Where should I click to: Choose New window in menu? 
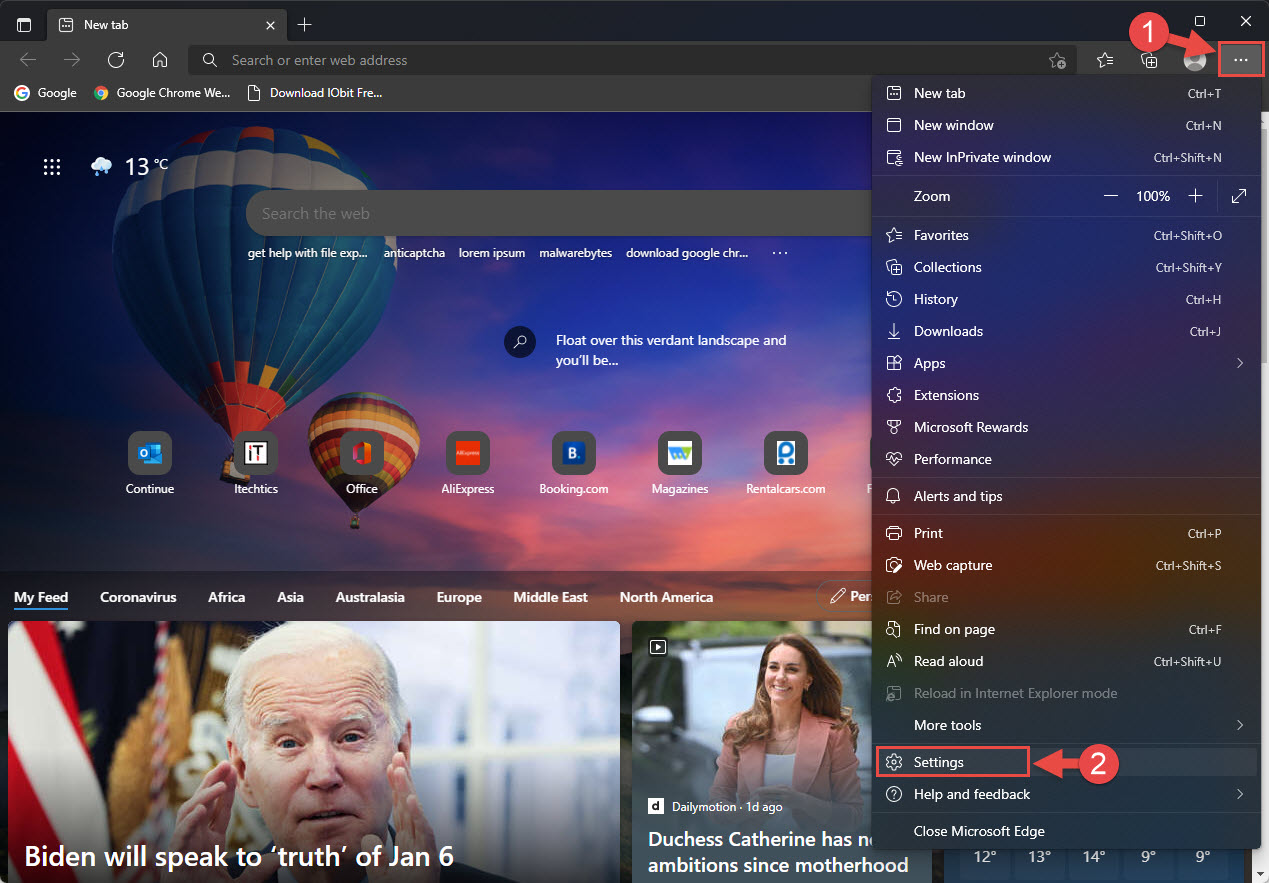click(1066, 125)
